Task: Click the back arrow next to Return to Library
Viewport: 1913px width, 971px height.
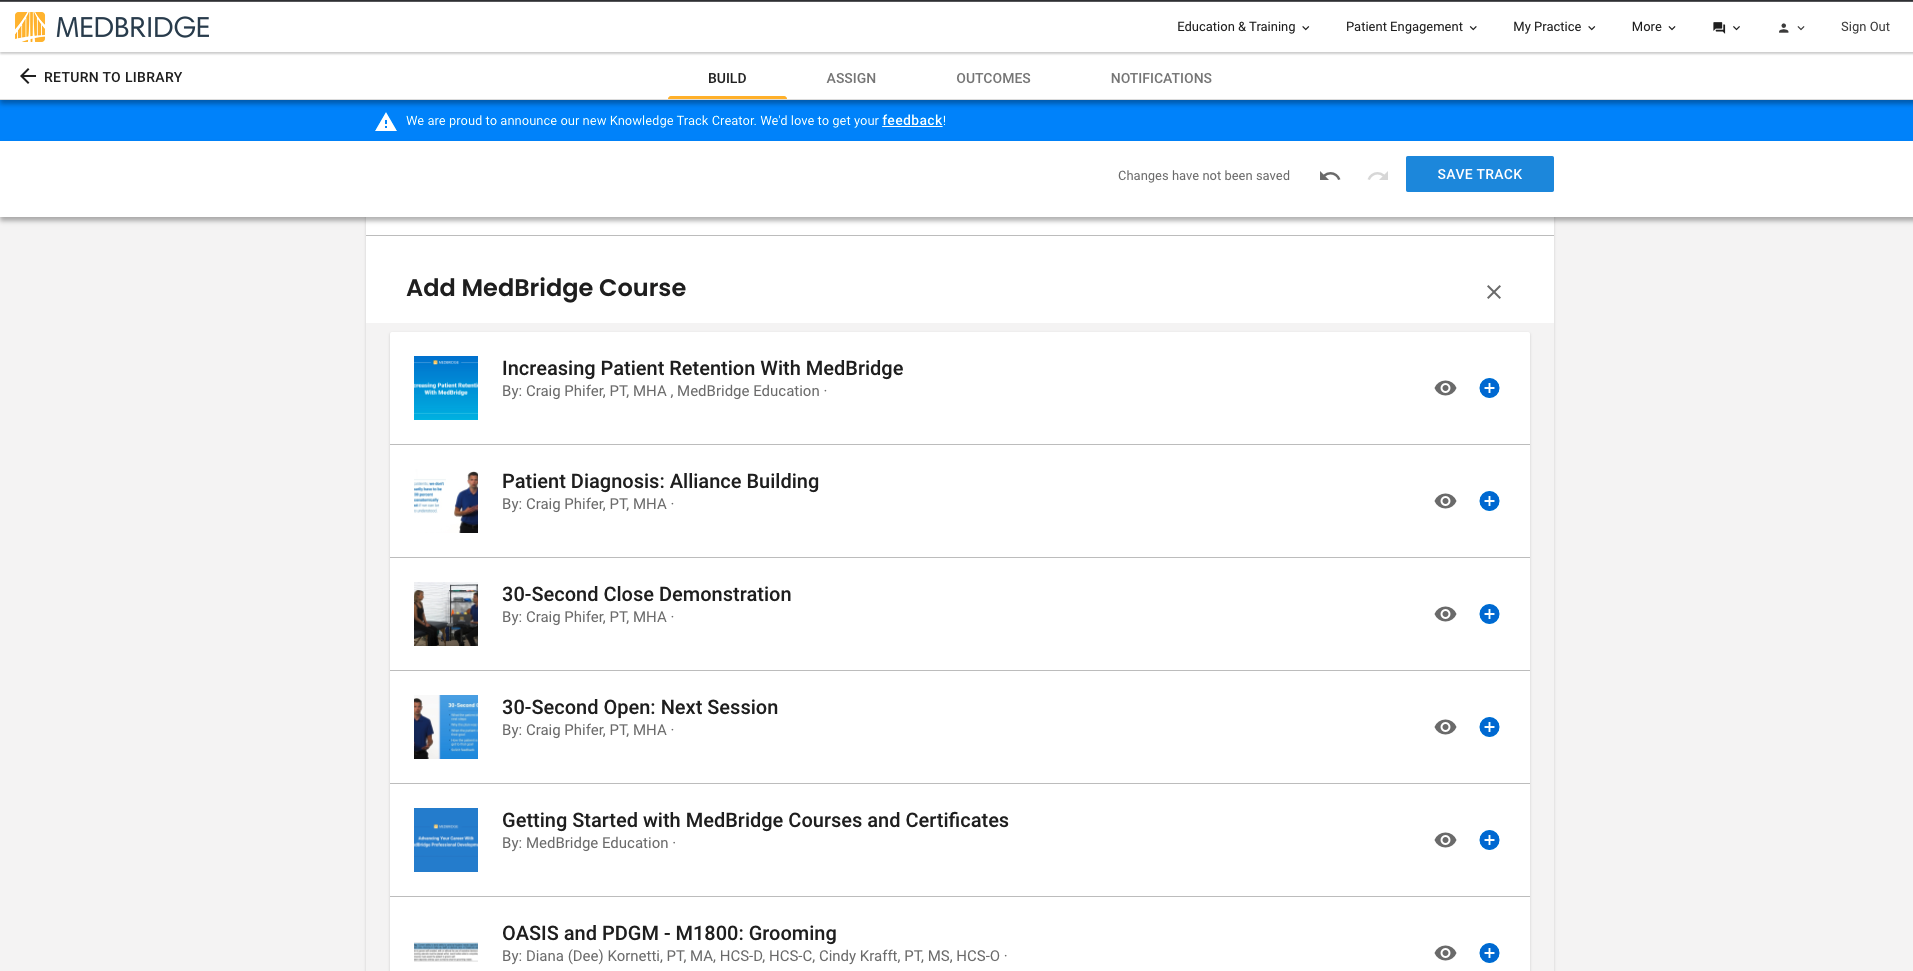Action: [29, 77]
